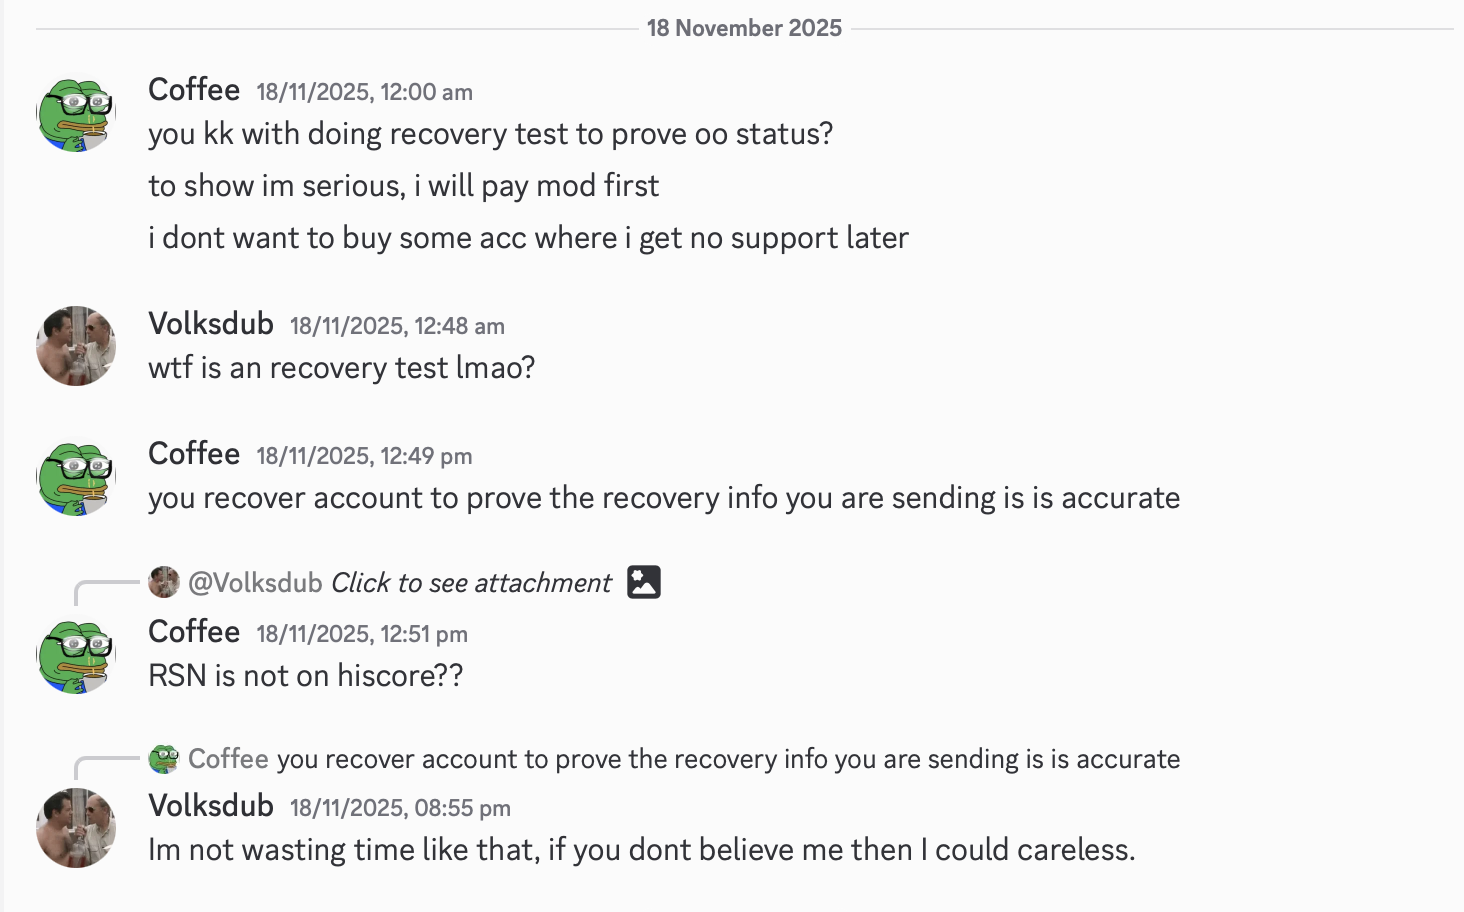Open Volksdub username on 08:55 pm message
This screenshot has width=1464, height=912.
[211, 806]
